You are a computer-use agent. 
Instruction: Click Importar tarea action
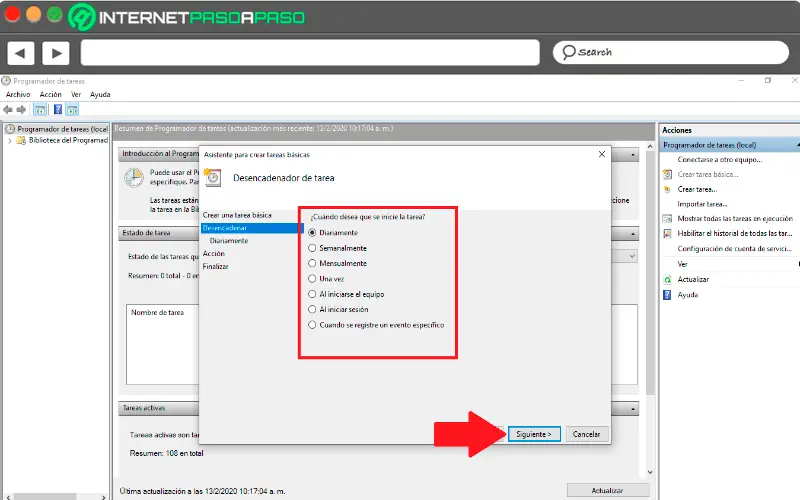click(x=702, y=204)
